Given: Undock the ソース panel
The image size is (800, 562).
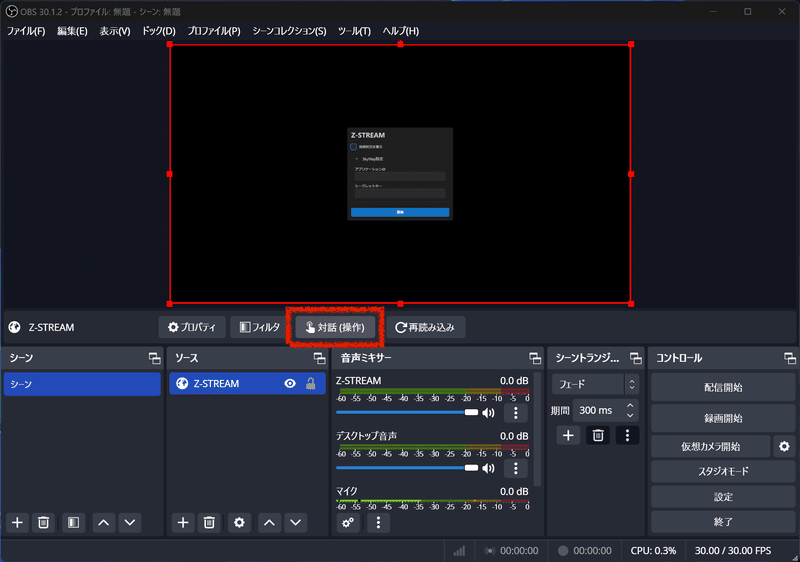Looking at the screenshot, I should tap(319, 359).
